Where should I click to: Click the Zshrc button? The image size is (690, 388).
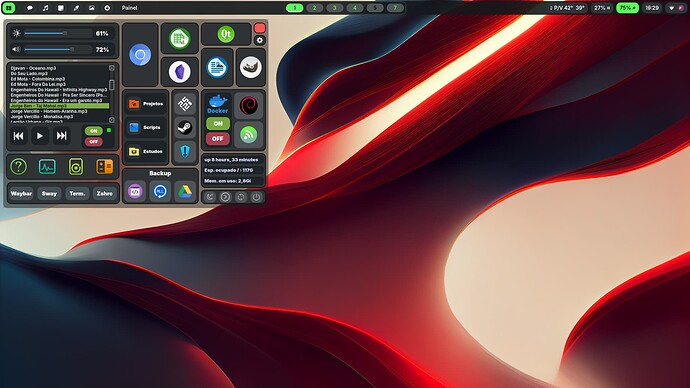105,194
